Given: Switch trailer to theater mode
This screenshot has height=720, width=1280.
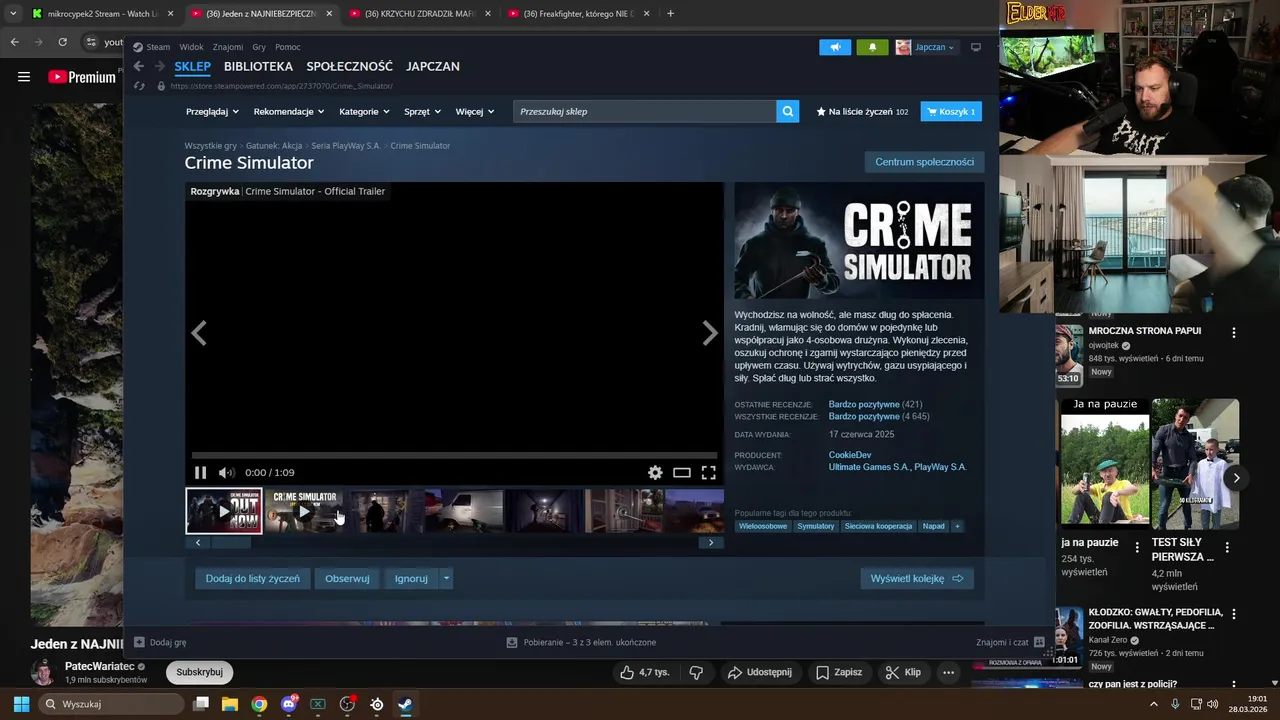Looking at the screenshot, I should [682, 473].
